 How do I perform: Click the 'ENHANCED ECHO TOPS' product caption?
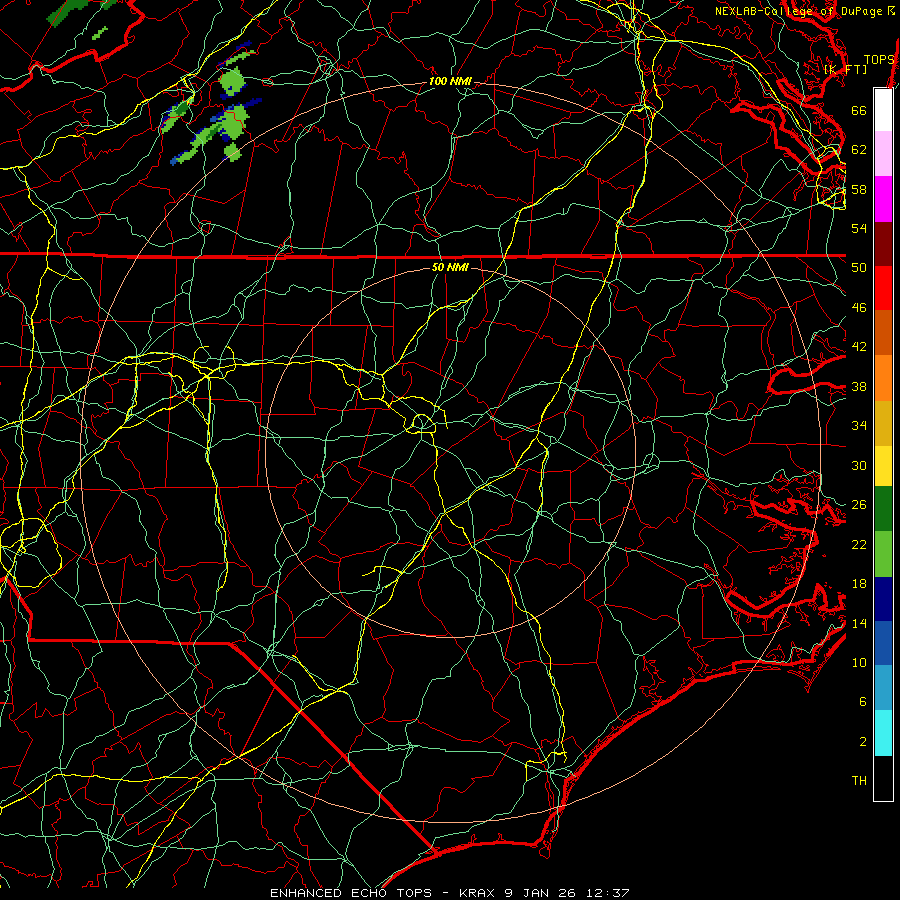pos(350,893)
